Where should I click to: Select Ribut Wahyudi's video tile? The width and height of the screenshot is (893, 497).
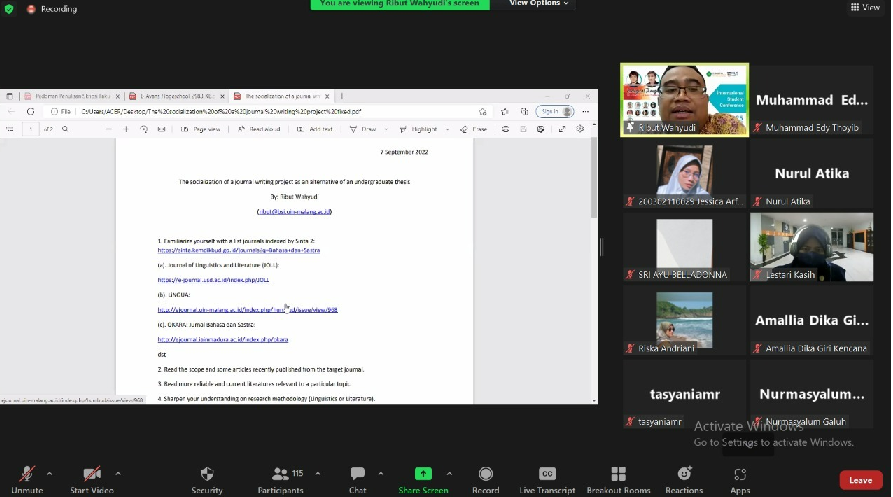[684, 100]
